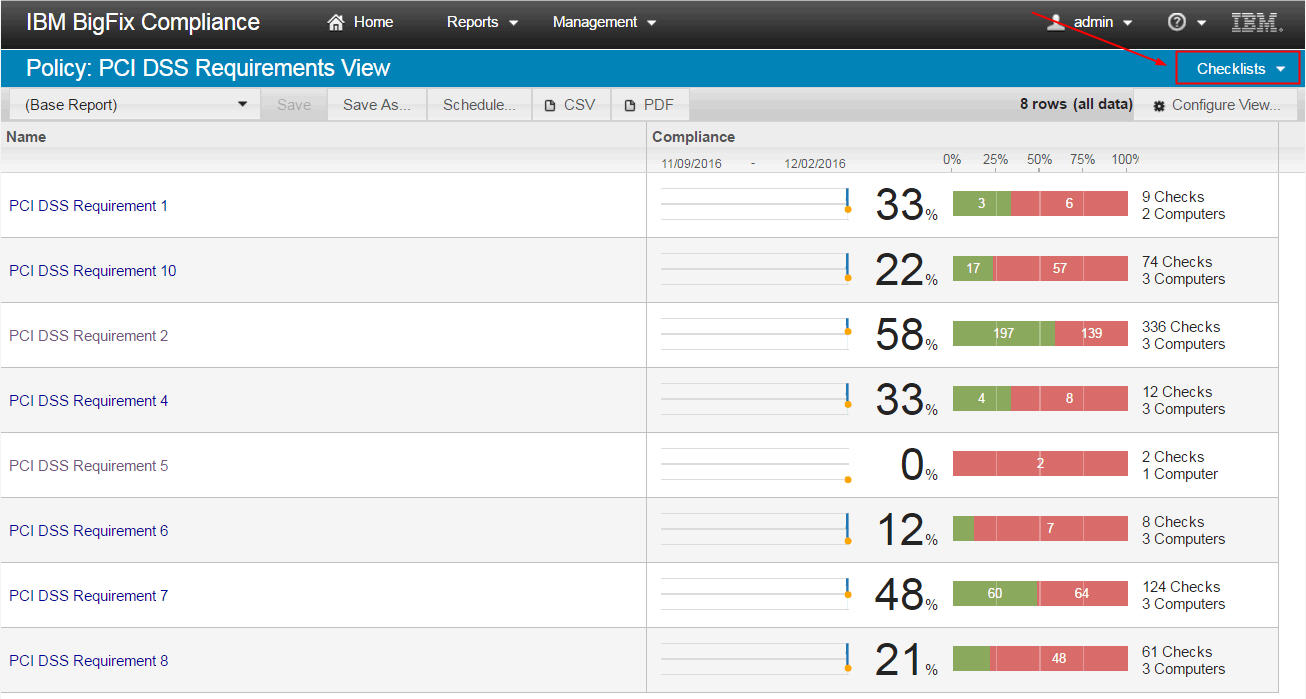Open PCI DSS Requirement 7 link

88,596
